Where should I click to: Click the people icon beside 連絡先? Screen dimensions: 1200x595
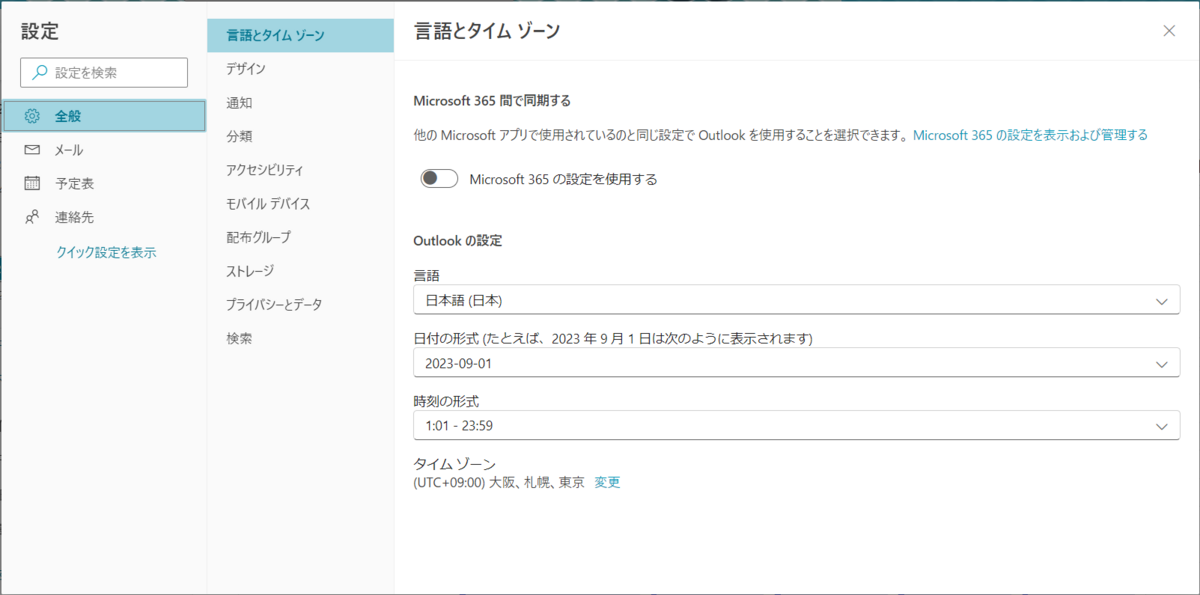(32, 217)
